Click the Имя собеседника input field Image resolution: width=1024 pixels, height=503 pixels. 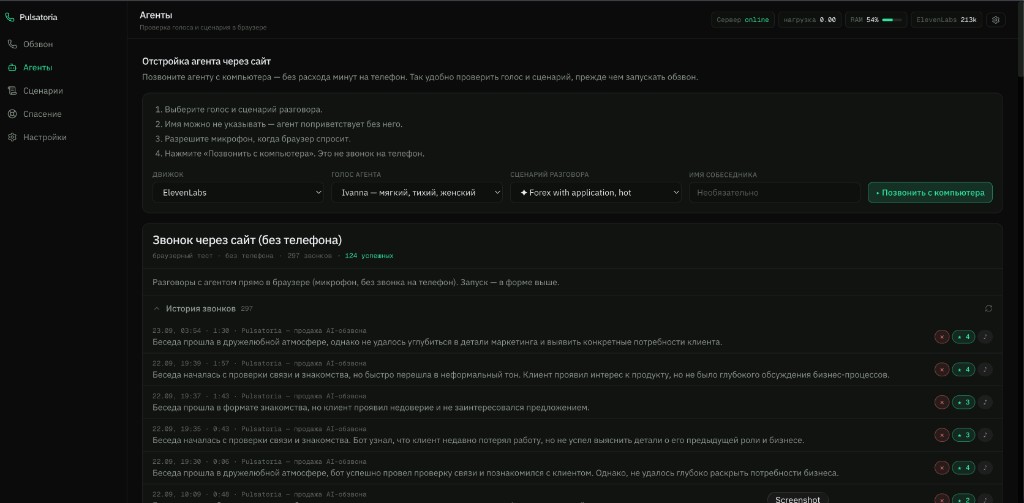[775, 193]
